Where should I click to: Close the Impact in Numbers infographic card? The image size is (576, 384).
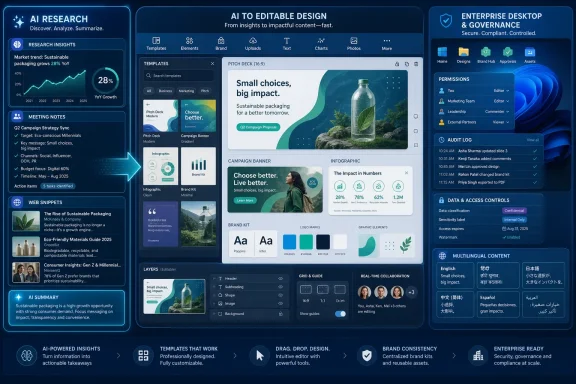coord(406,173)
